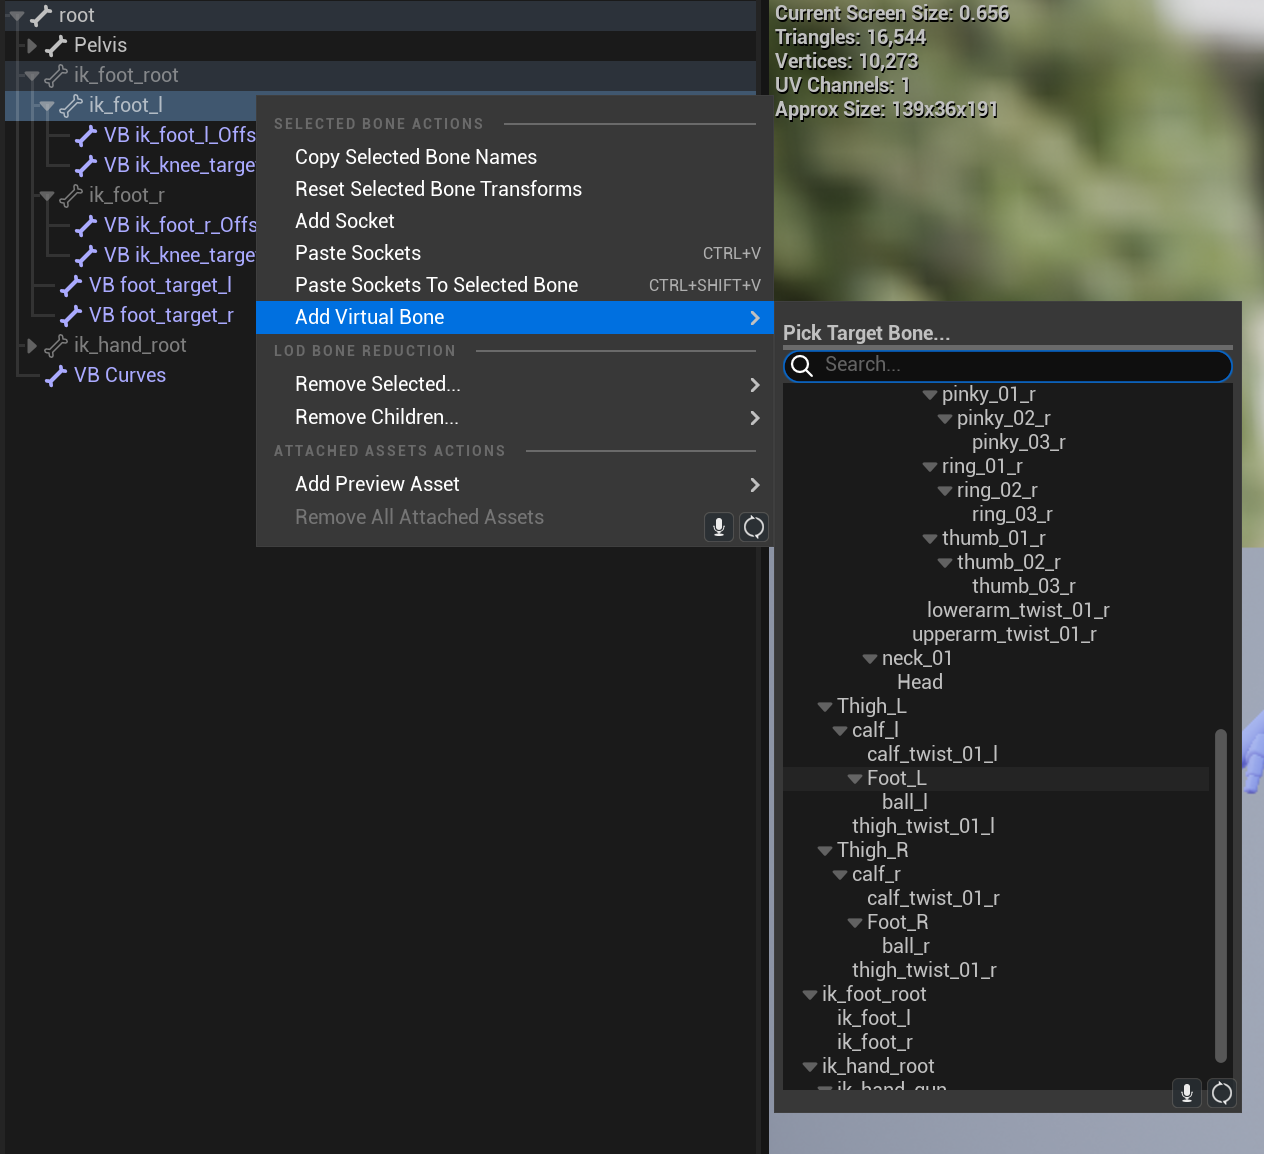Click the bone icon next to ik_hand_root
The height and width of the screenshot is (1154, 1264).
coord(56,345)
